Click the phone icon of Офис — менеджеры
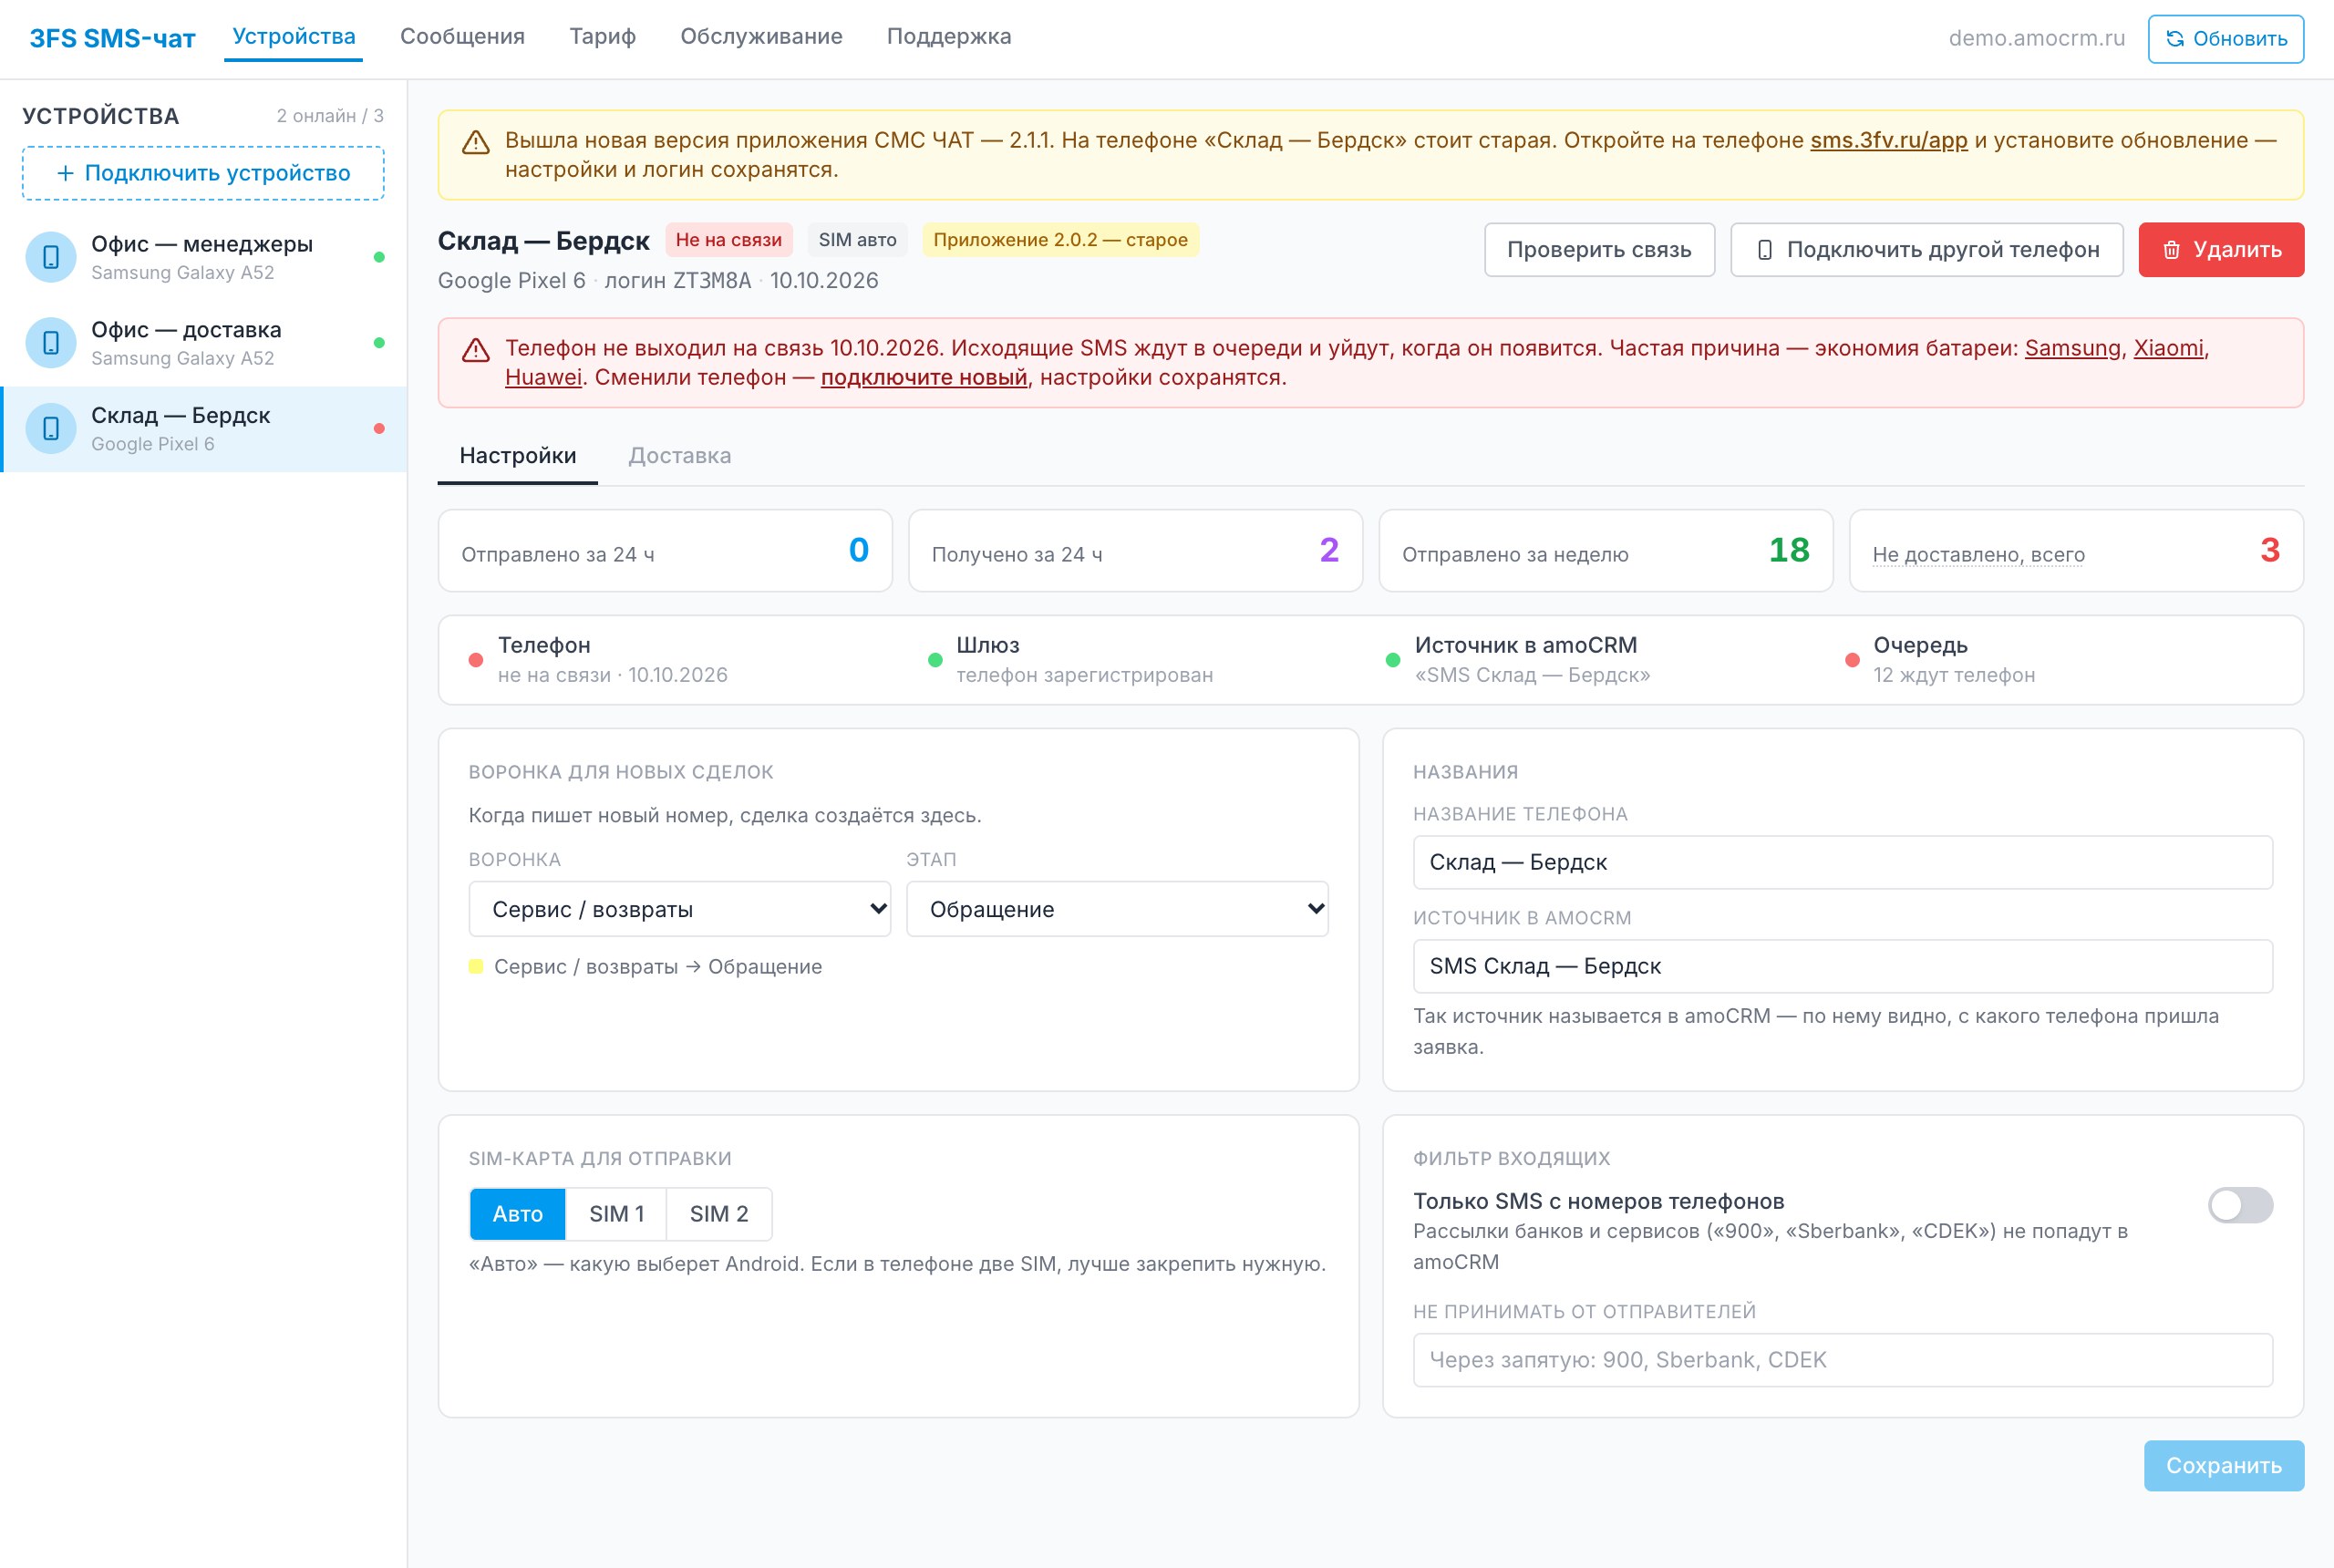2334x1568 pixels. [x=51, y=257]
